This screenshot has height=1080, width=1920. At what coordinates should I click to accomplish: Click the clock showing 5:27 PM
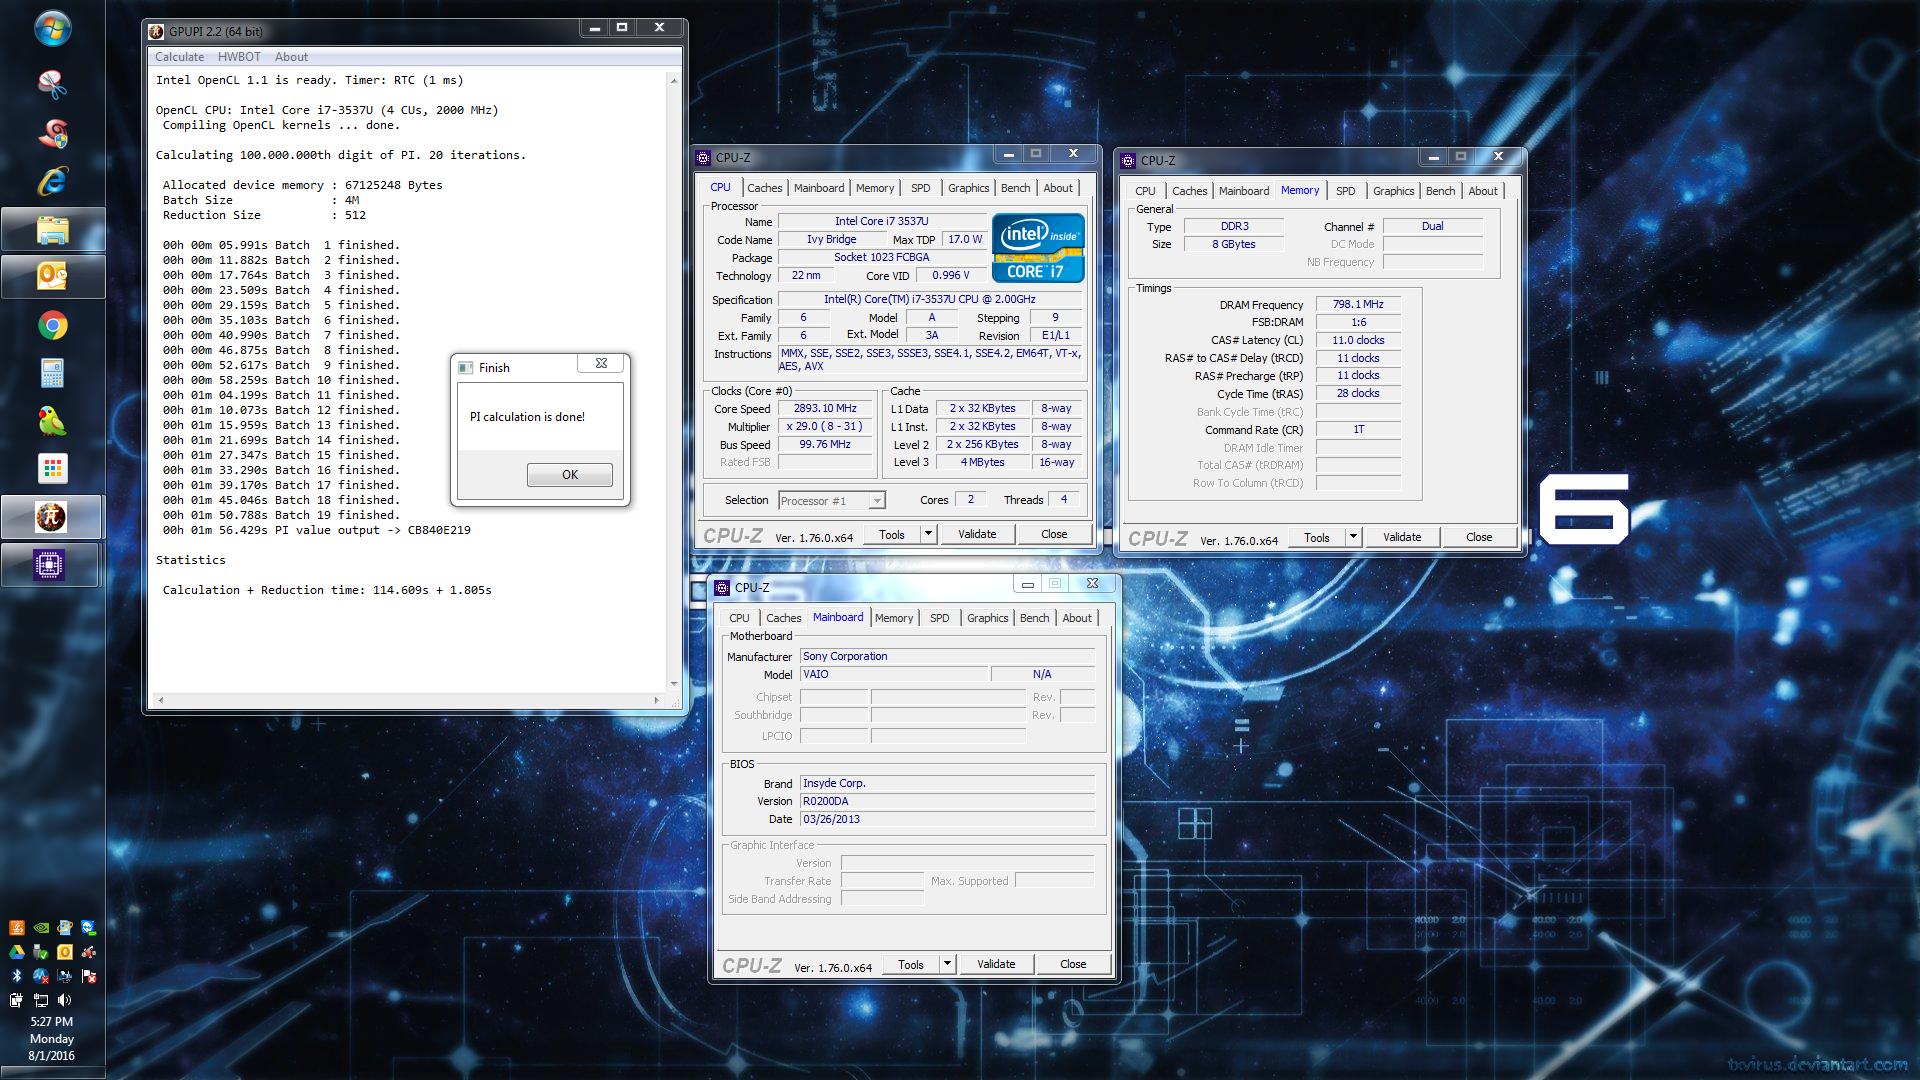51,1022
